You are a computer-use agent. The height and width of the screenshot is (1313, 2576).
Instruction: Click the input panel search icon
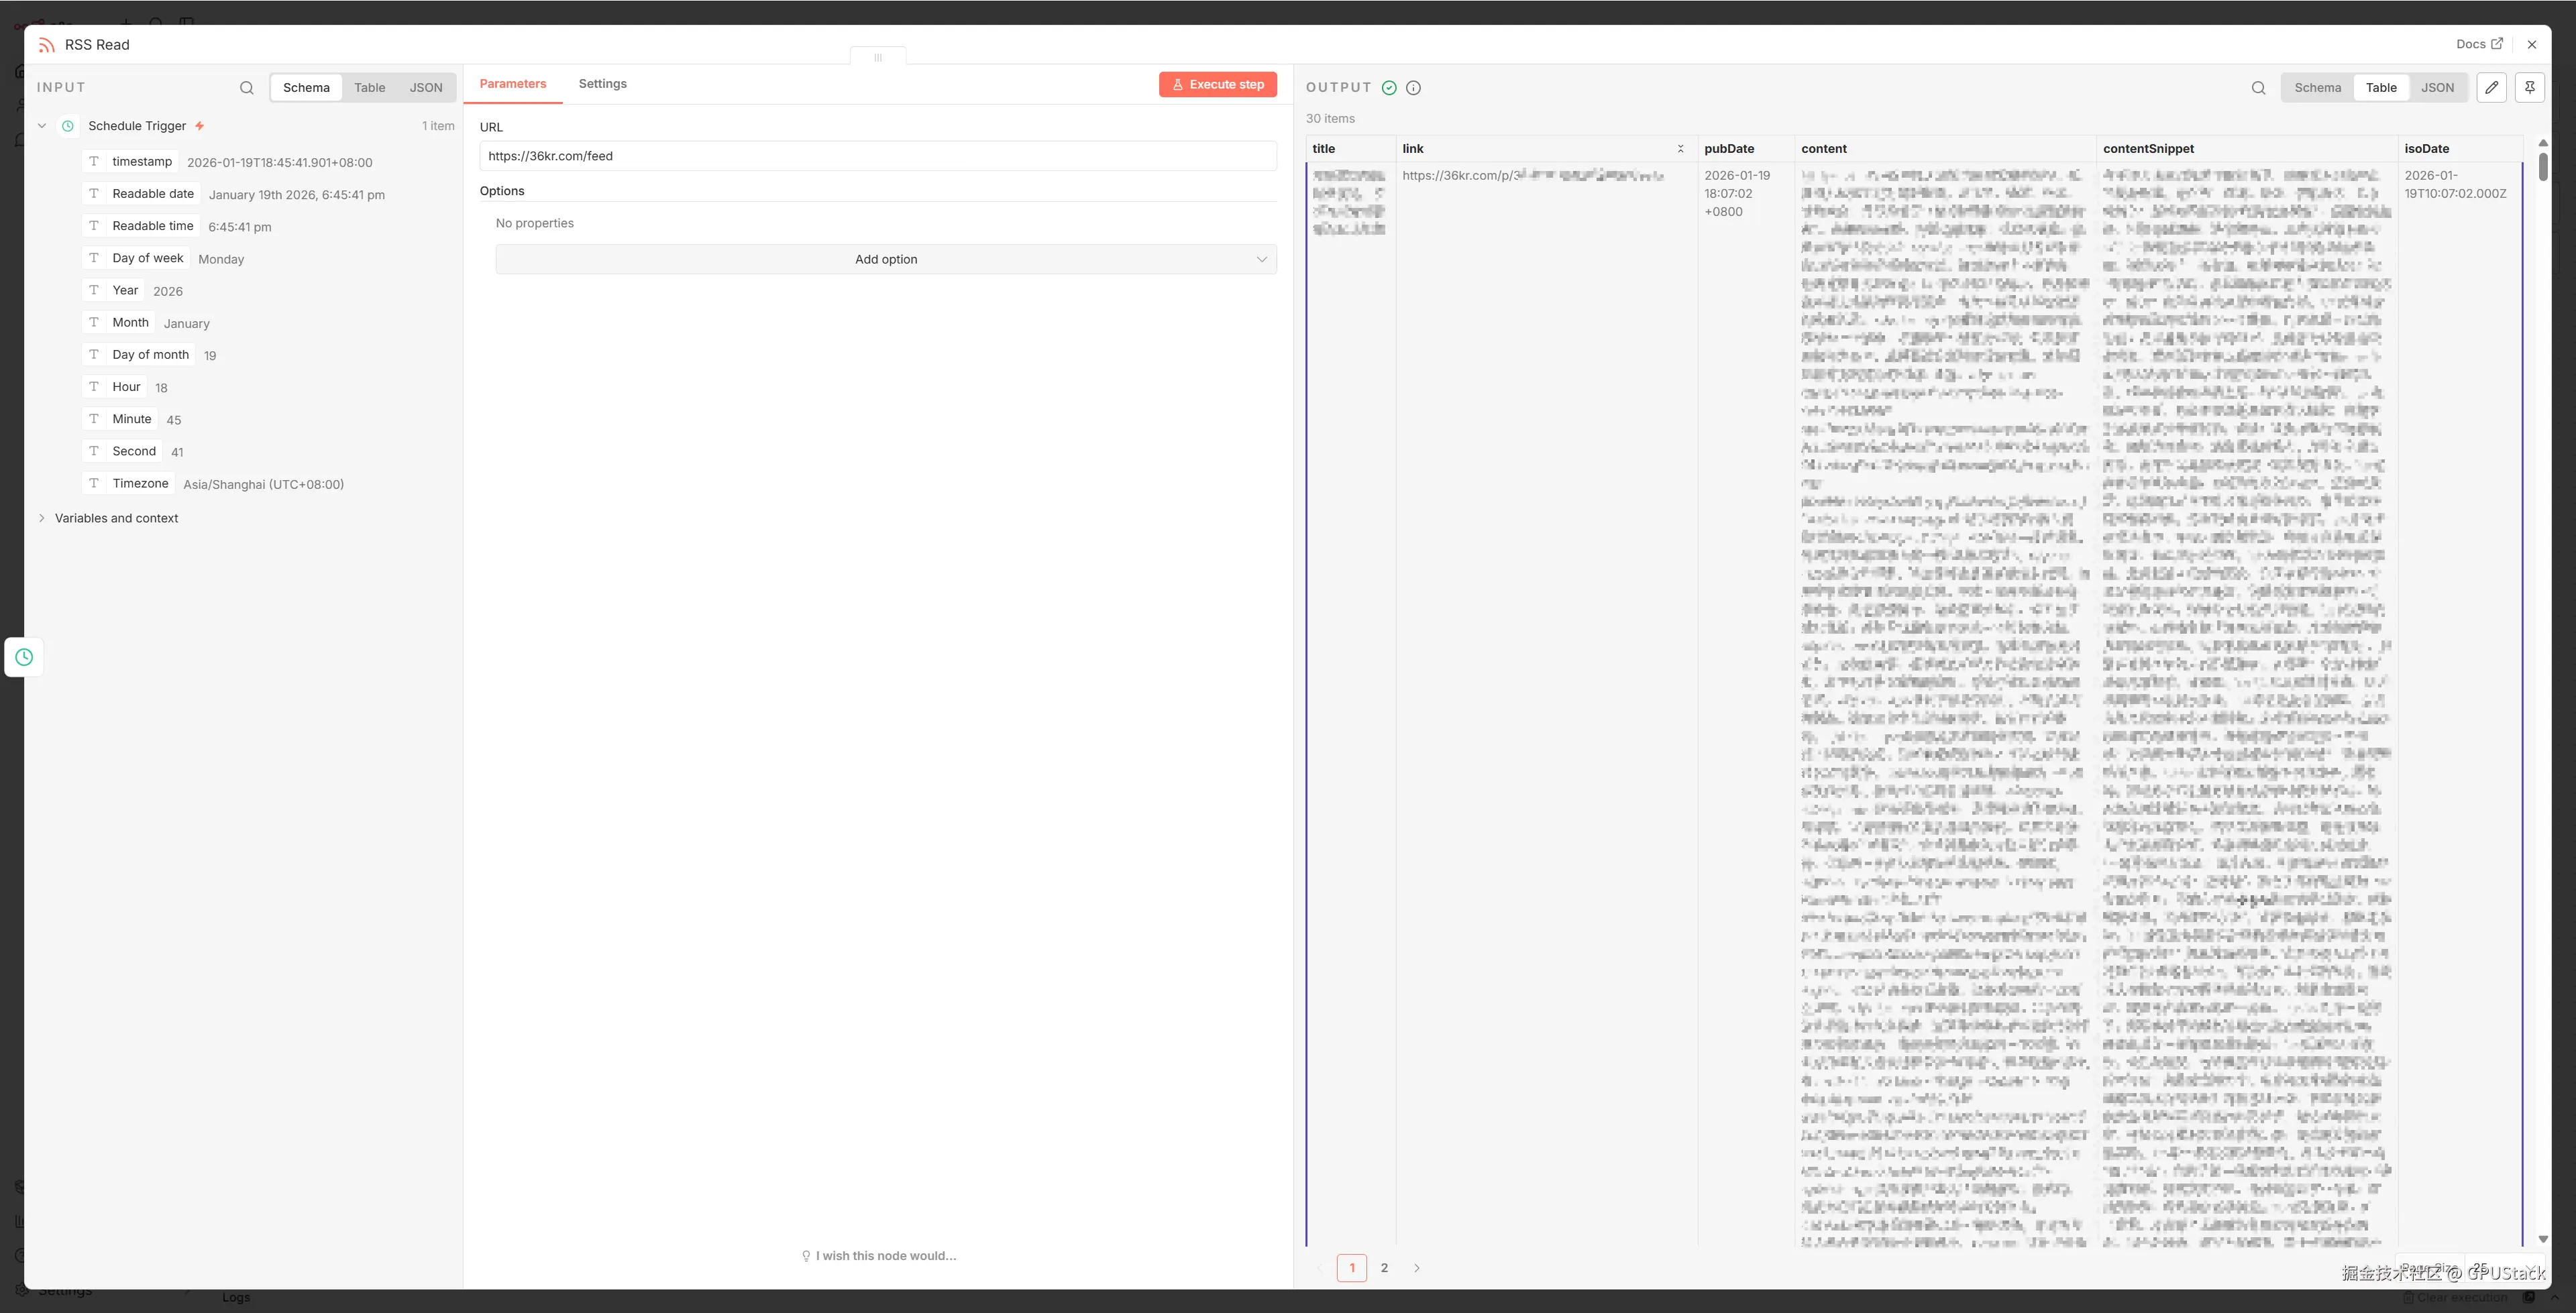[246, 88]
